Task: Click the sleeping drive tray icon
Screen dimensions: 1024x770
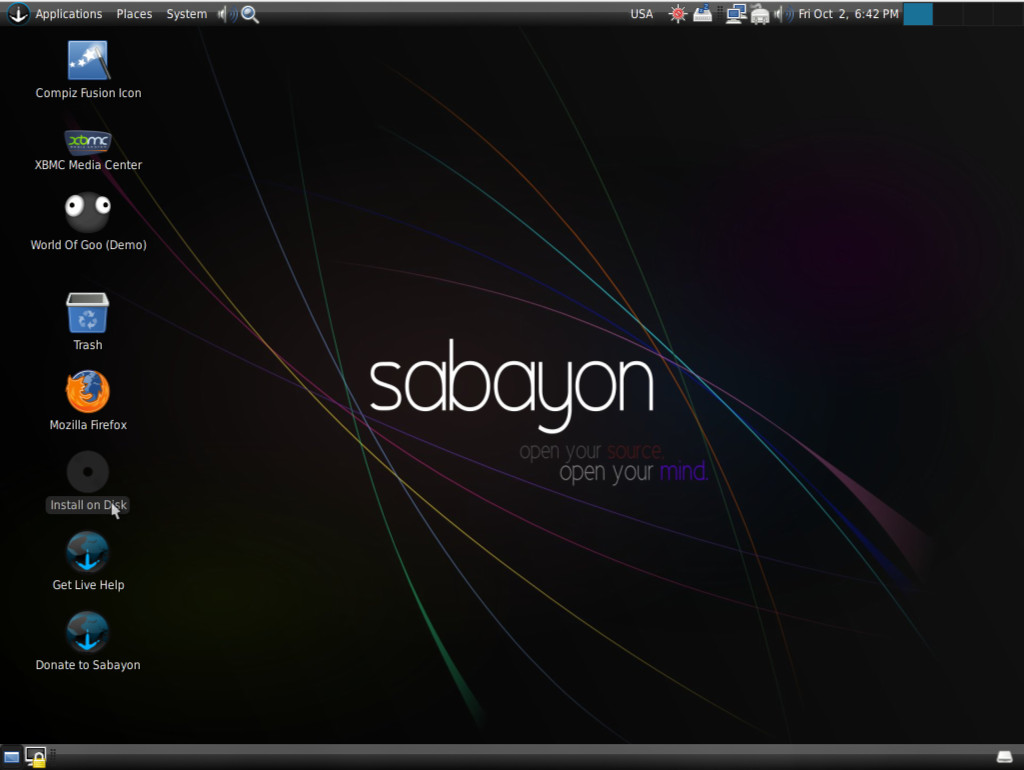Action: pyautogui.click(x=702, y=13)
